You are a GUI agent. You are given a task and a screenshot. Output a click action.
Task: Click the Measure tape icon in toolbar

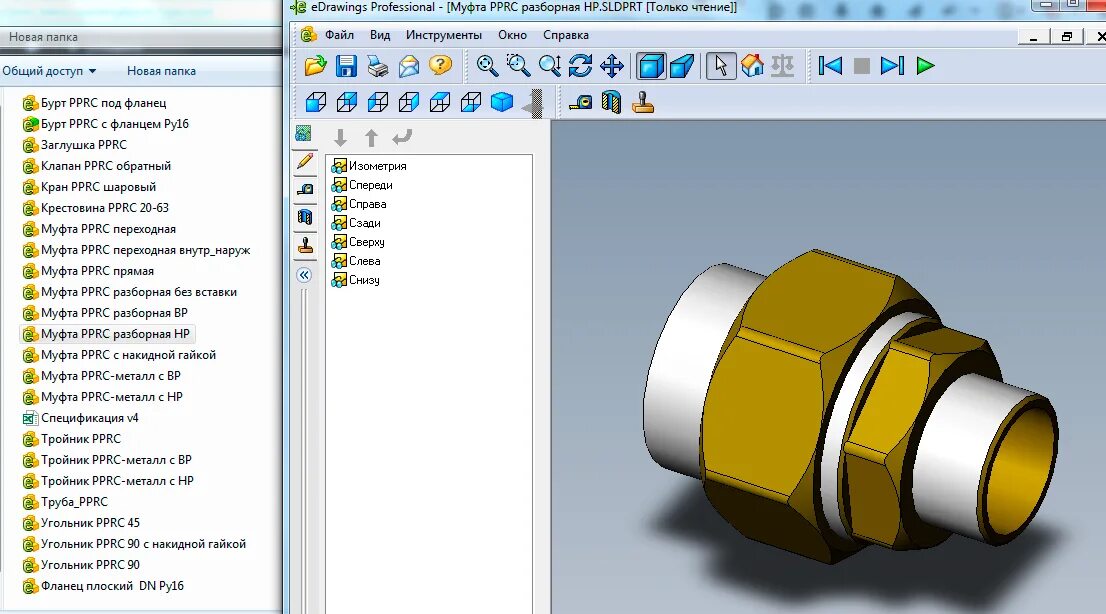click(581, 103)
